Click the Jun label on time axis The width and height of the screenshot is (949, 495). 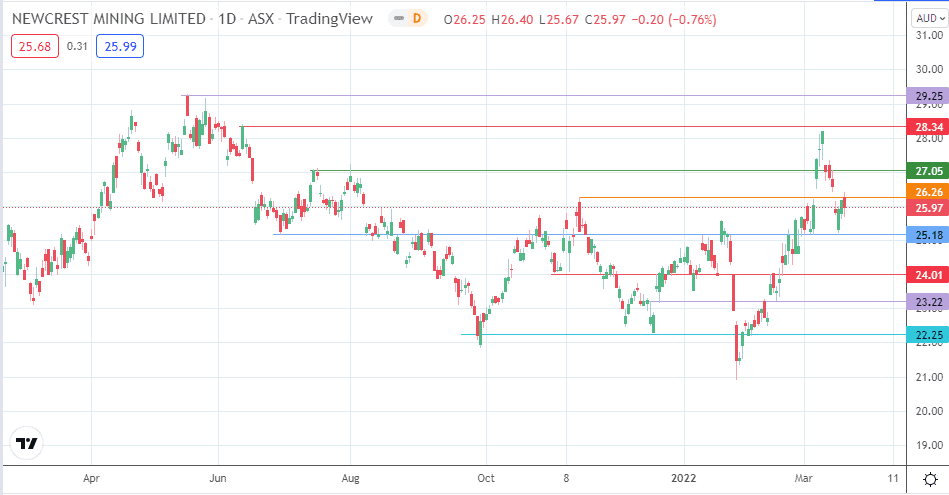click(218, 479)
